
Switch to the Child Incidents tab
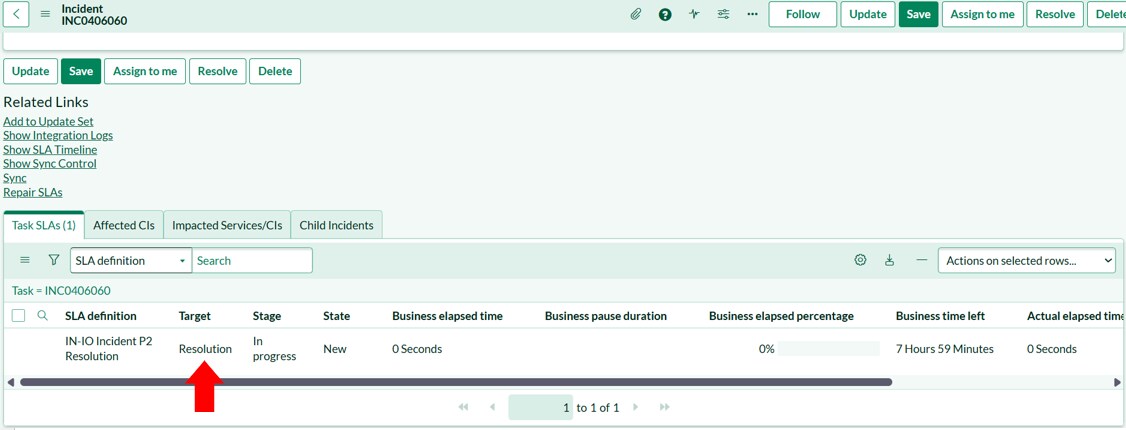[337, 225]
